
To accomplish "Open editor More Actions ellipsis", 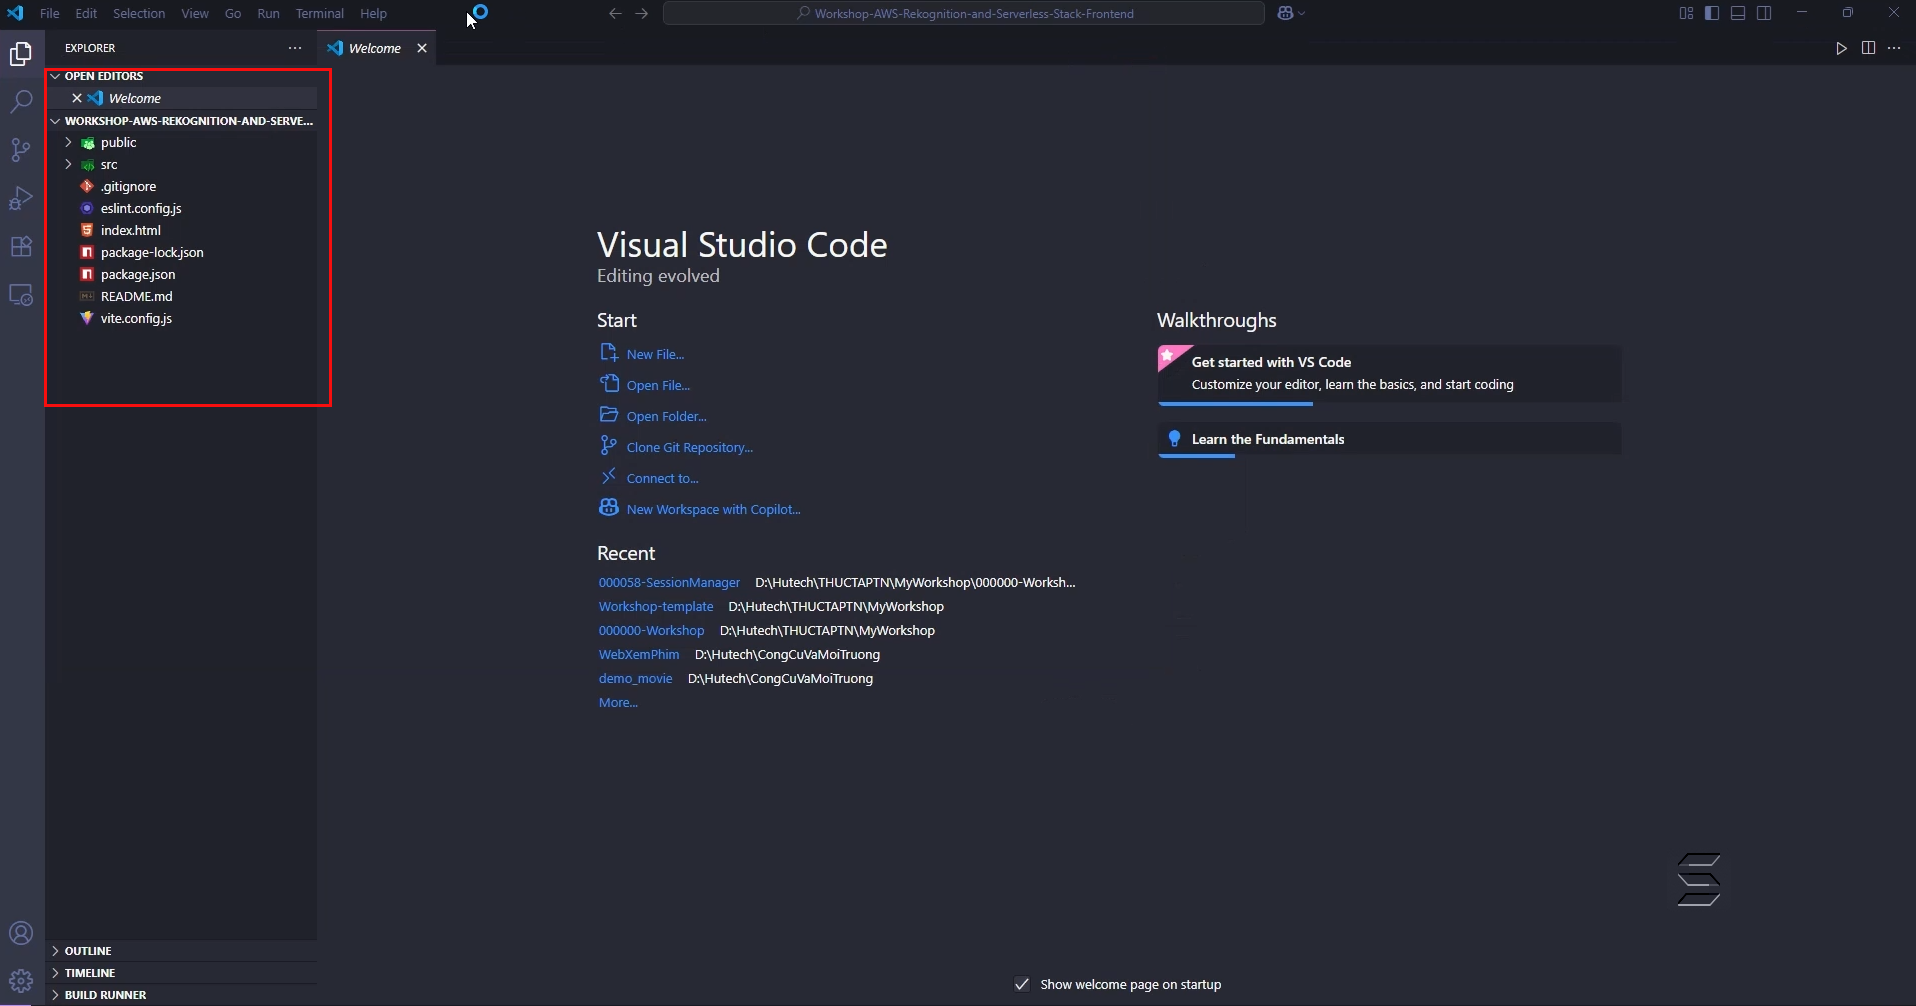I will pyautogui.click(x=1894, y=48).
